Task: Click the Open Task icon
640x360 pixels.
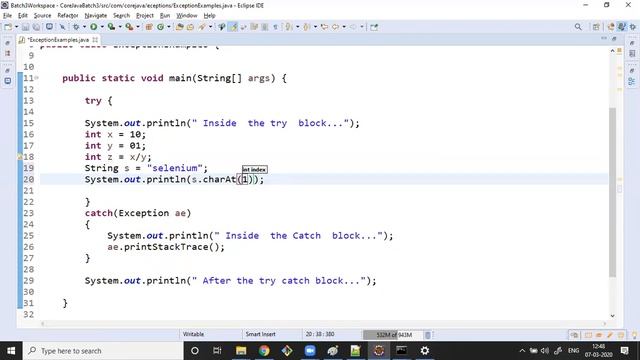Action: [x=190, y=27]
